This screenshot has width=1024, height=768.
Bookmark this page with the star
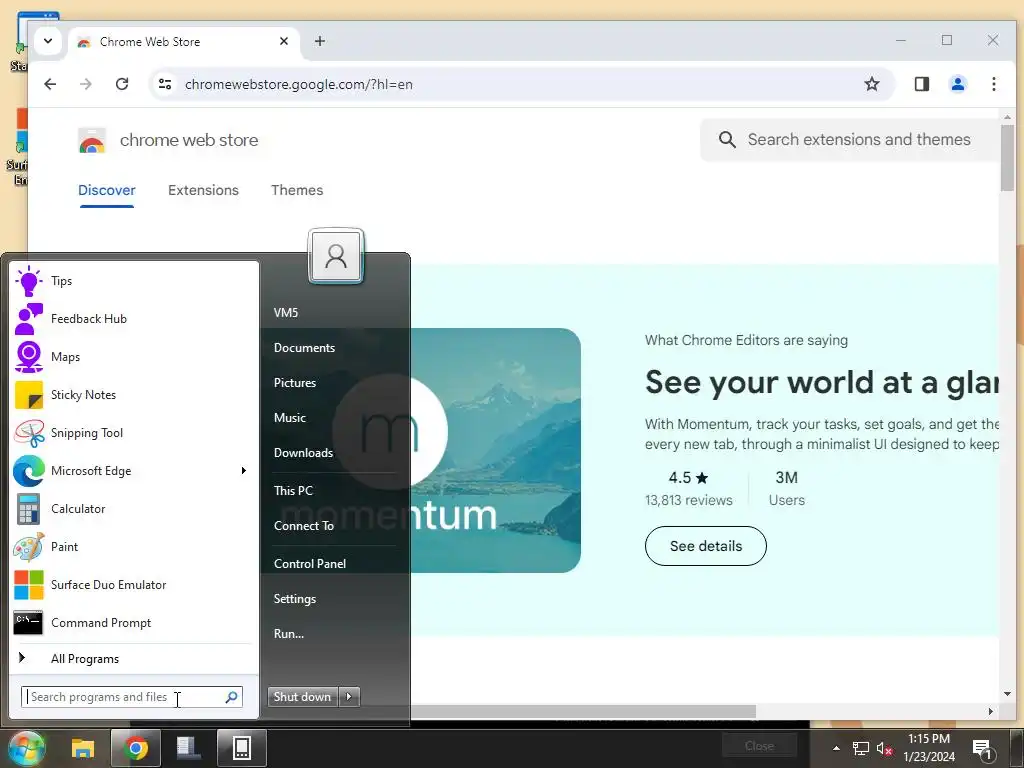pos(872,84)
